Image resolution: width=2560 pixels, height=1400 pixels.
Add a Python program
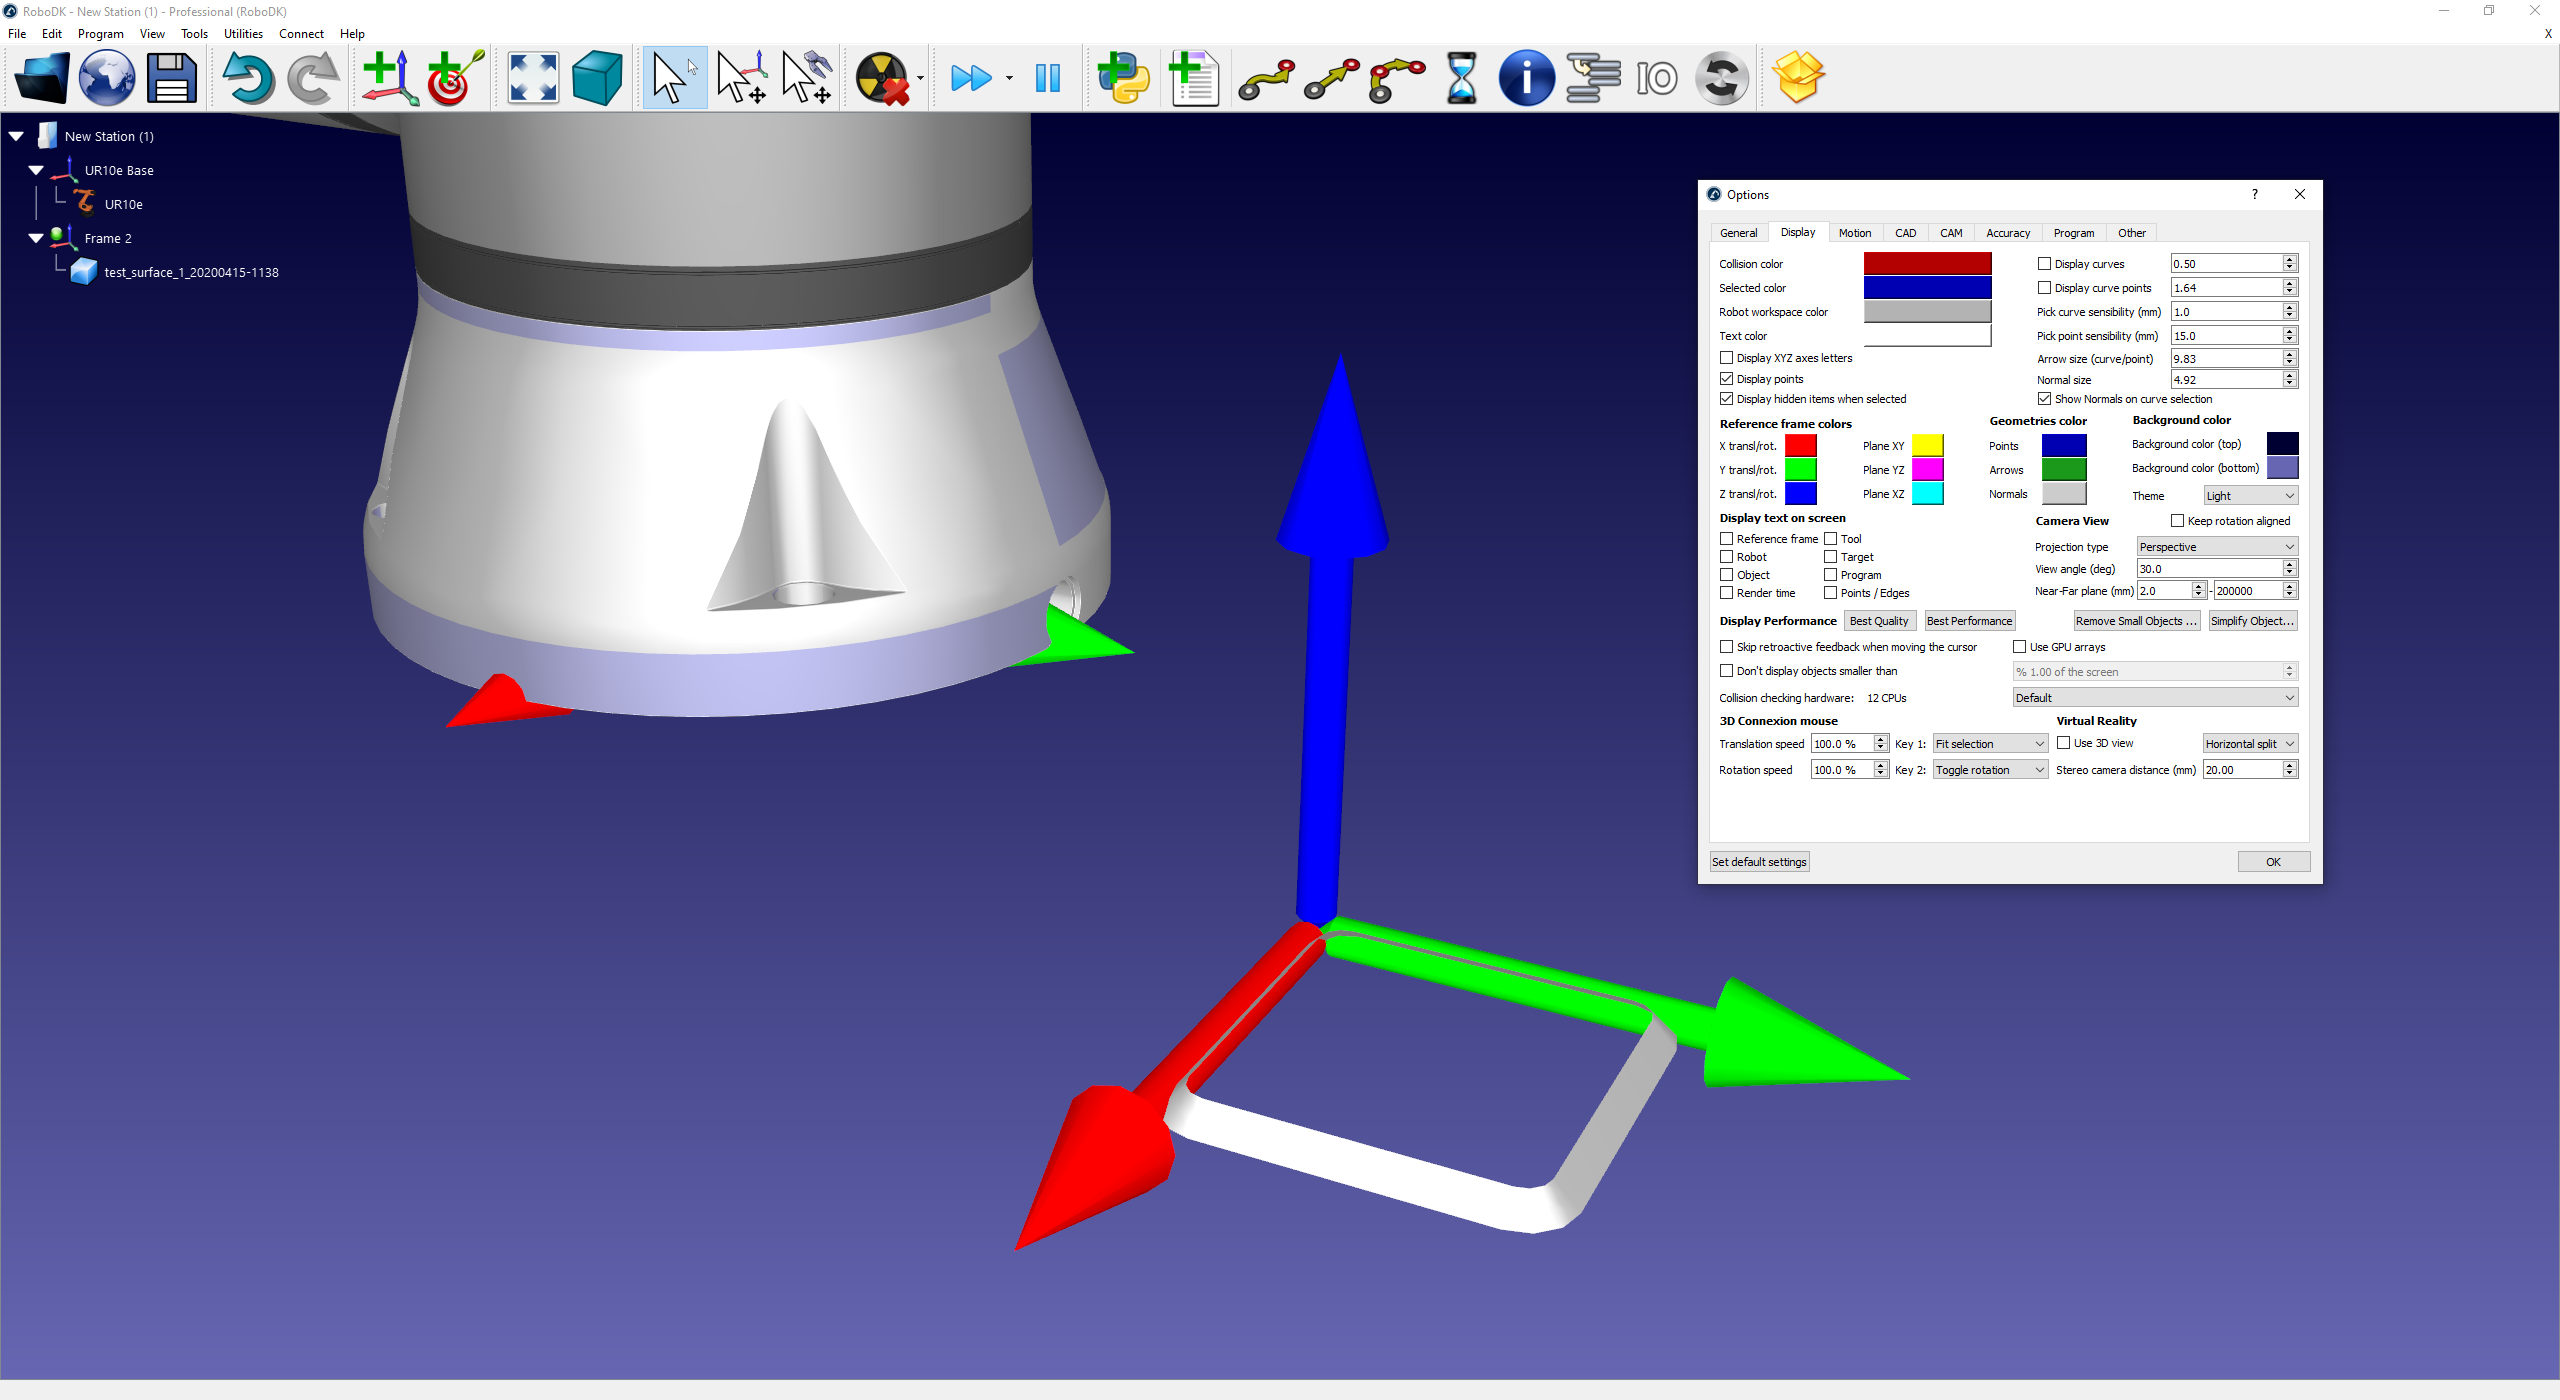pos(1123,78)
